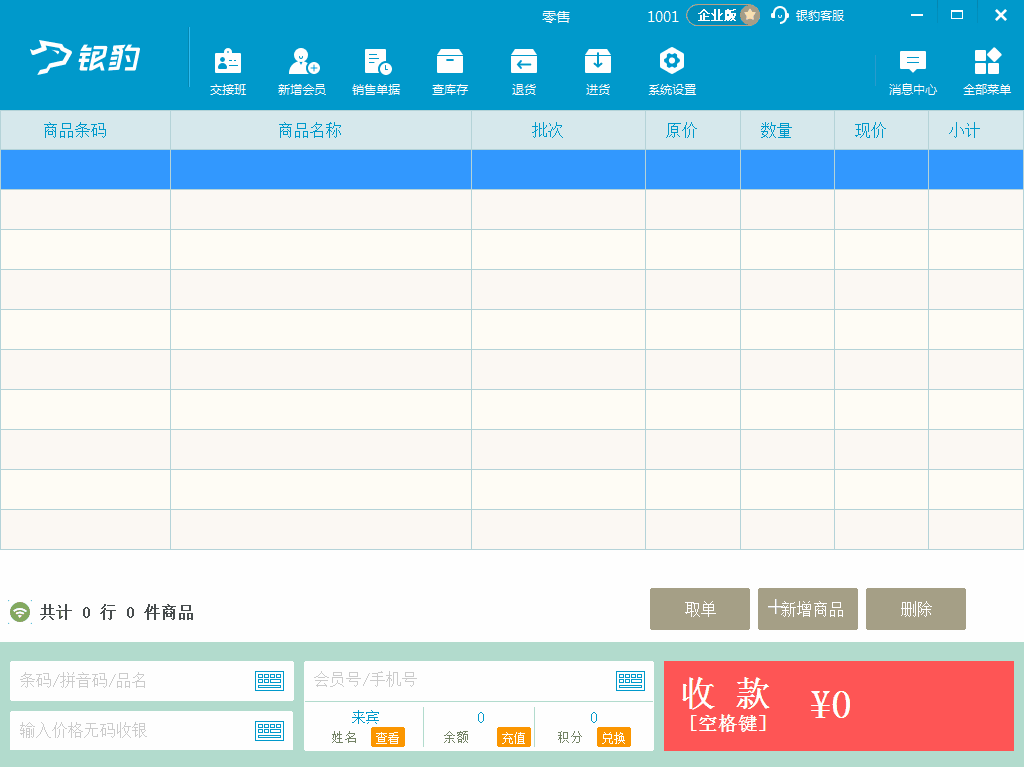Click the 商品名称 column header

[321, 131]
